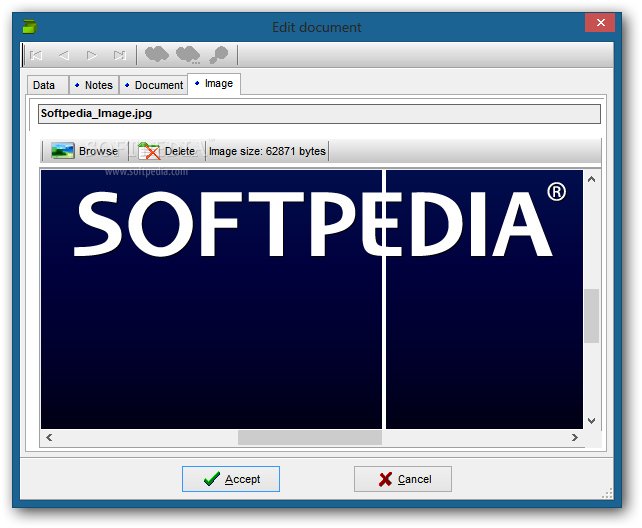This screenshot has width=642, height=528.
Task: Click first cloud search toolbar icon
Action: click(x=157, y=54)
